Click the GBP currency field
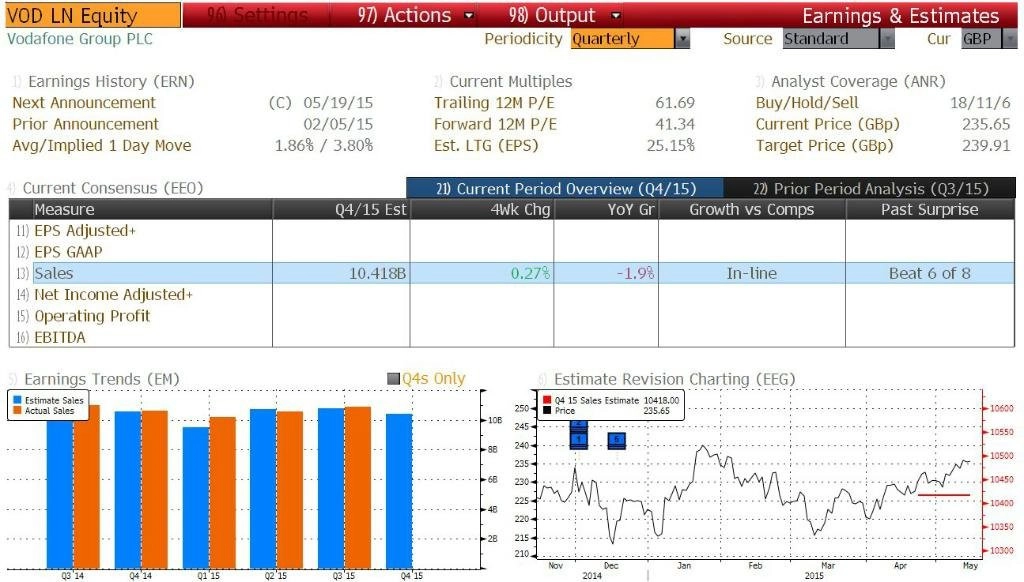This screenshot has height=582, width=1024. (x=981, y=39)
